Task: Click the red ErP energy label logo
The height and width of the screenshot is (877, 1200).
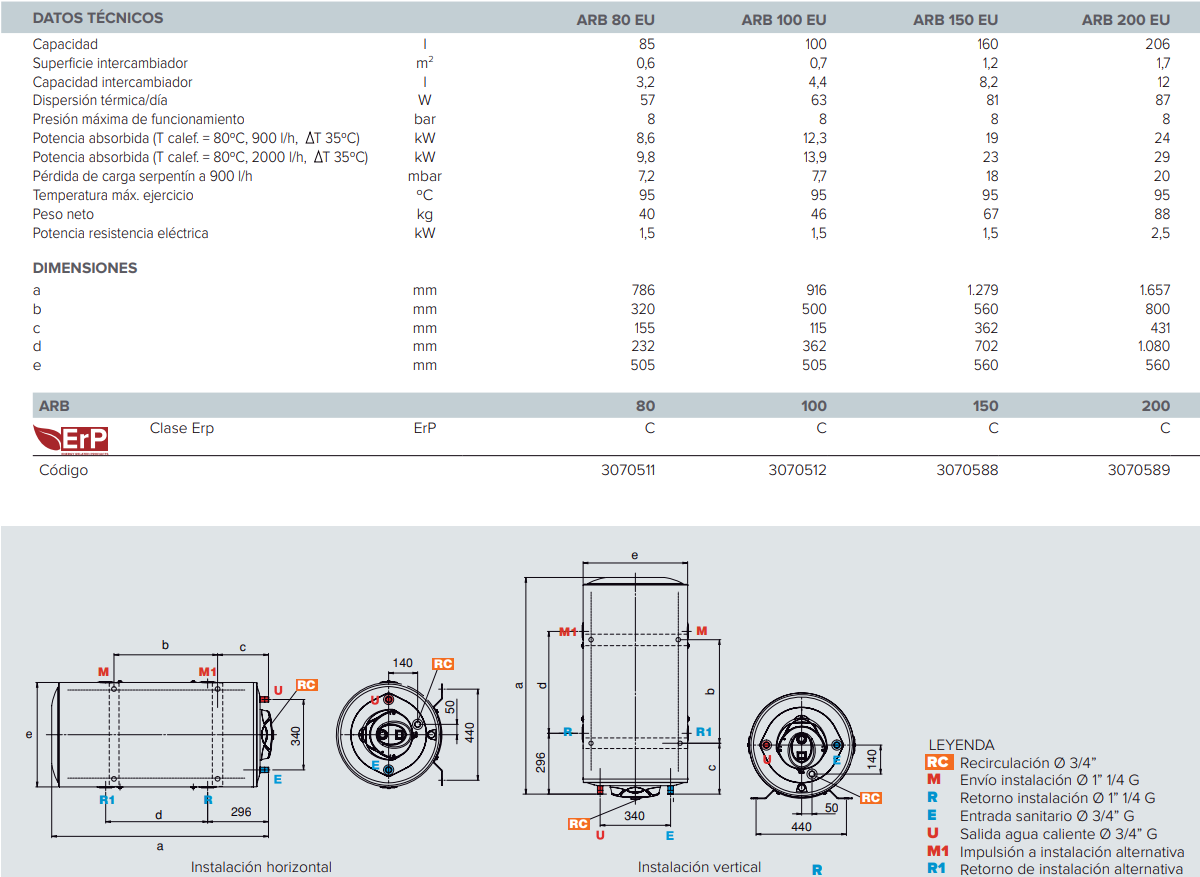Action: 70,439
